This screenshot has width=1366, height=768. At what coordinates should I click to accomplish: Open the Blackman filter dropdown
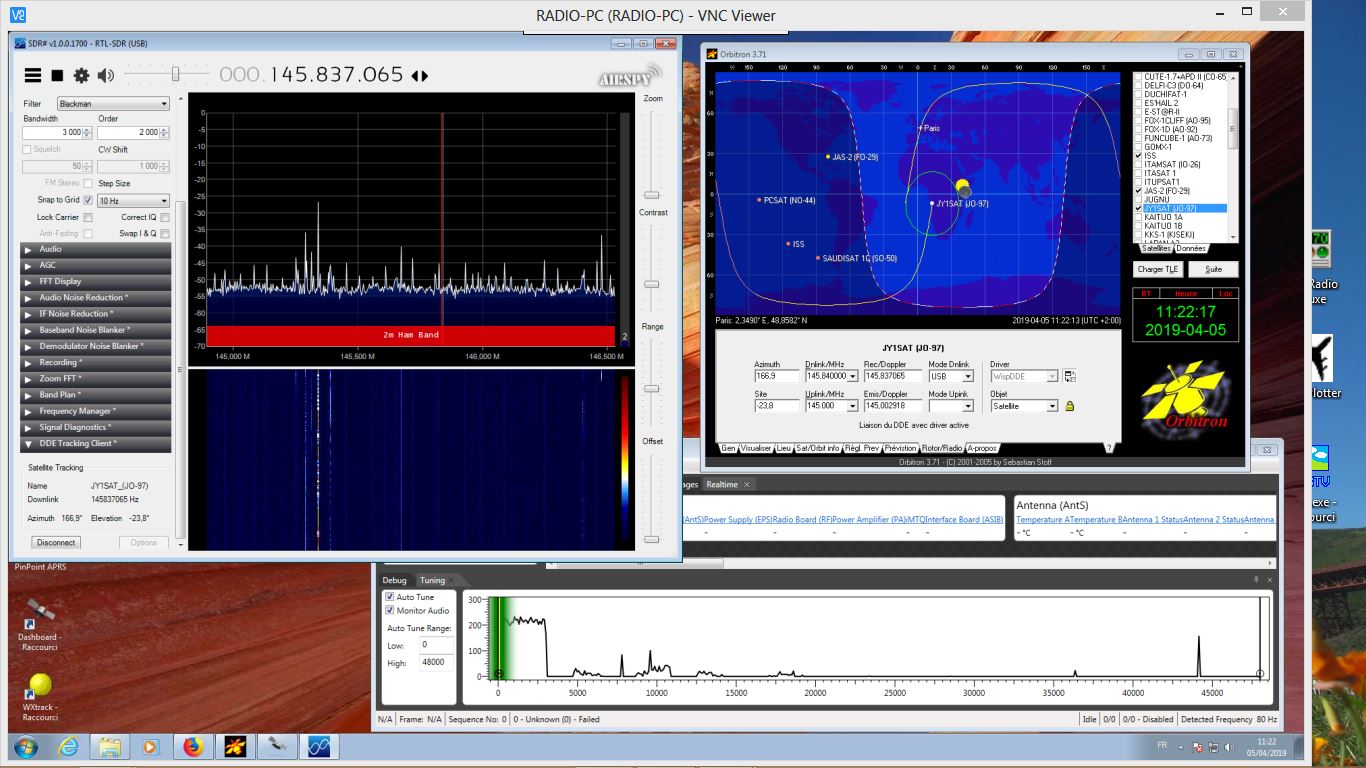(x=113, y=102)
